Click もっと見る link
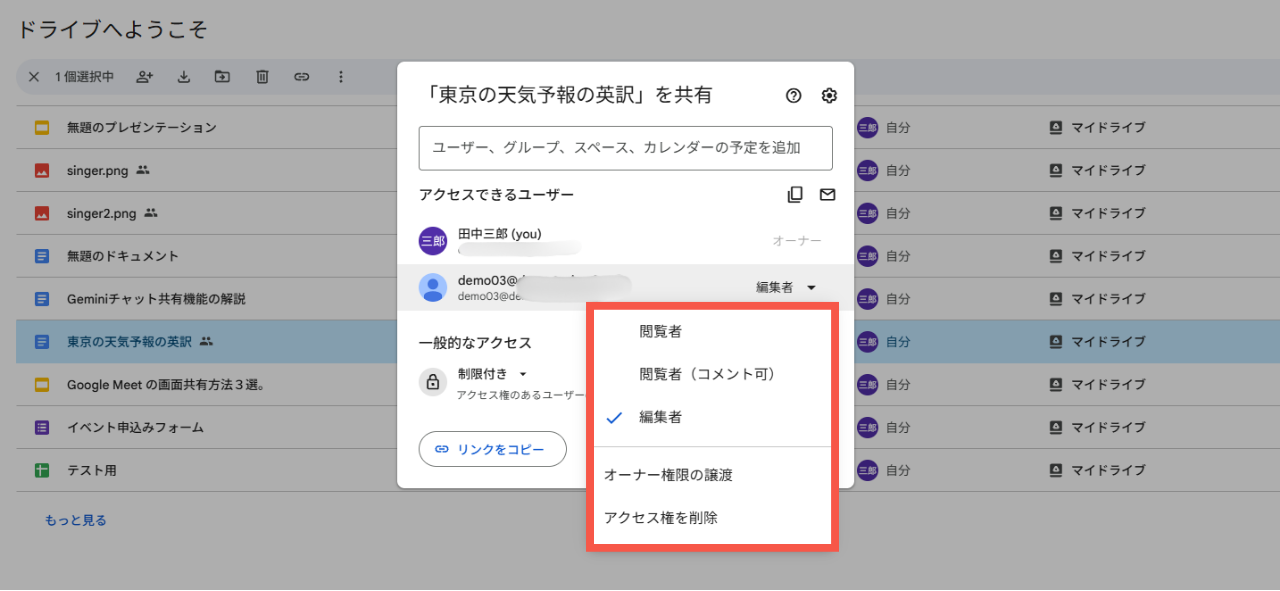Screen dimensions: 1280x591 (x=76, y=520)
